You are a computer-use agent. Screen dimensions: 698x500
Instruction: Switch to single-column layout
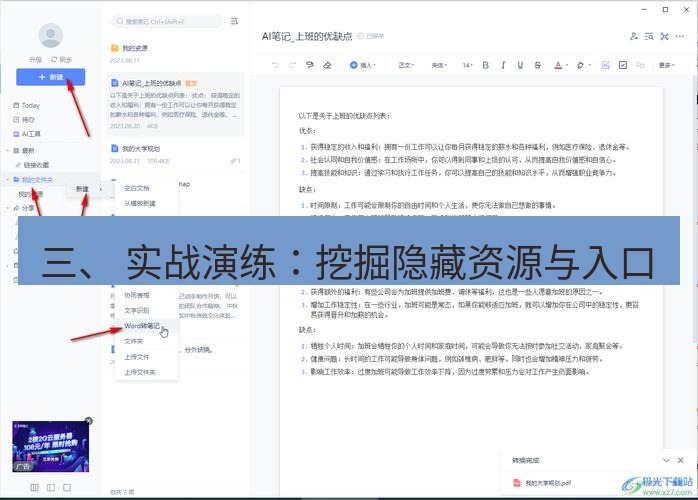coord(67,488)
